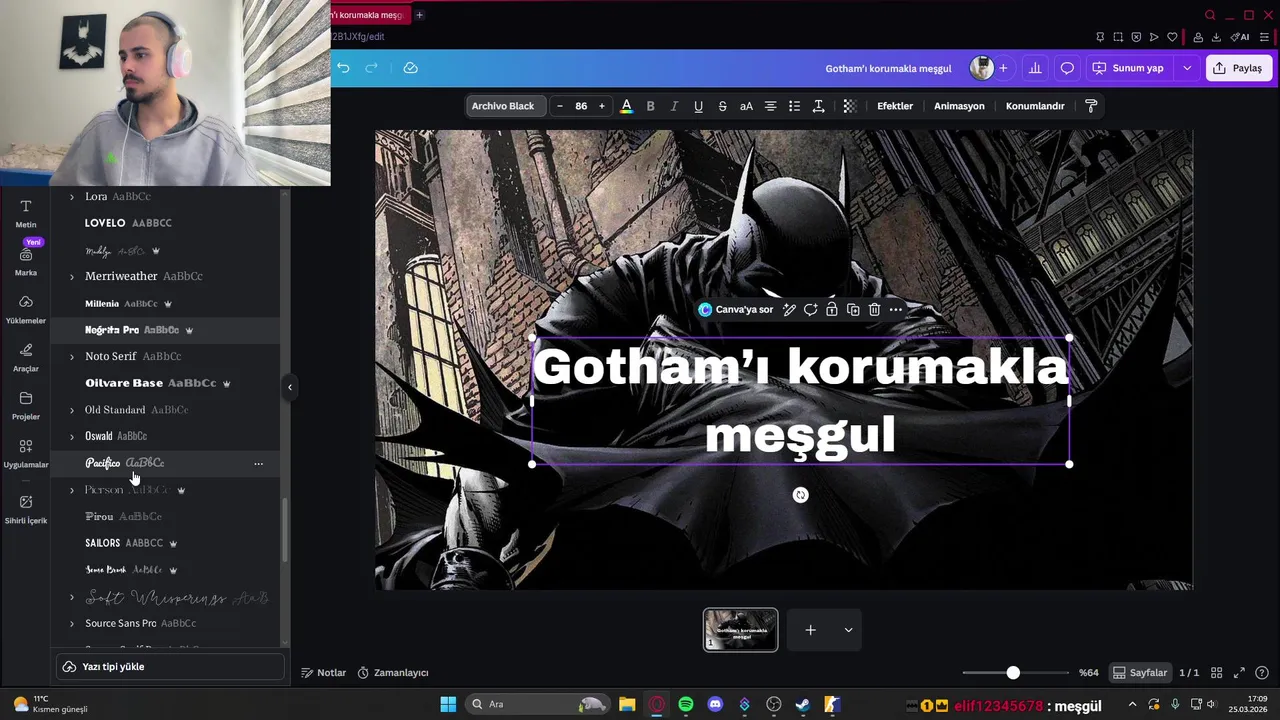Toggle strikethrough formatting on the text

722,106
